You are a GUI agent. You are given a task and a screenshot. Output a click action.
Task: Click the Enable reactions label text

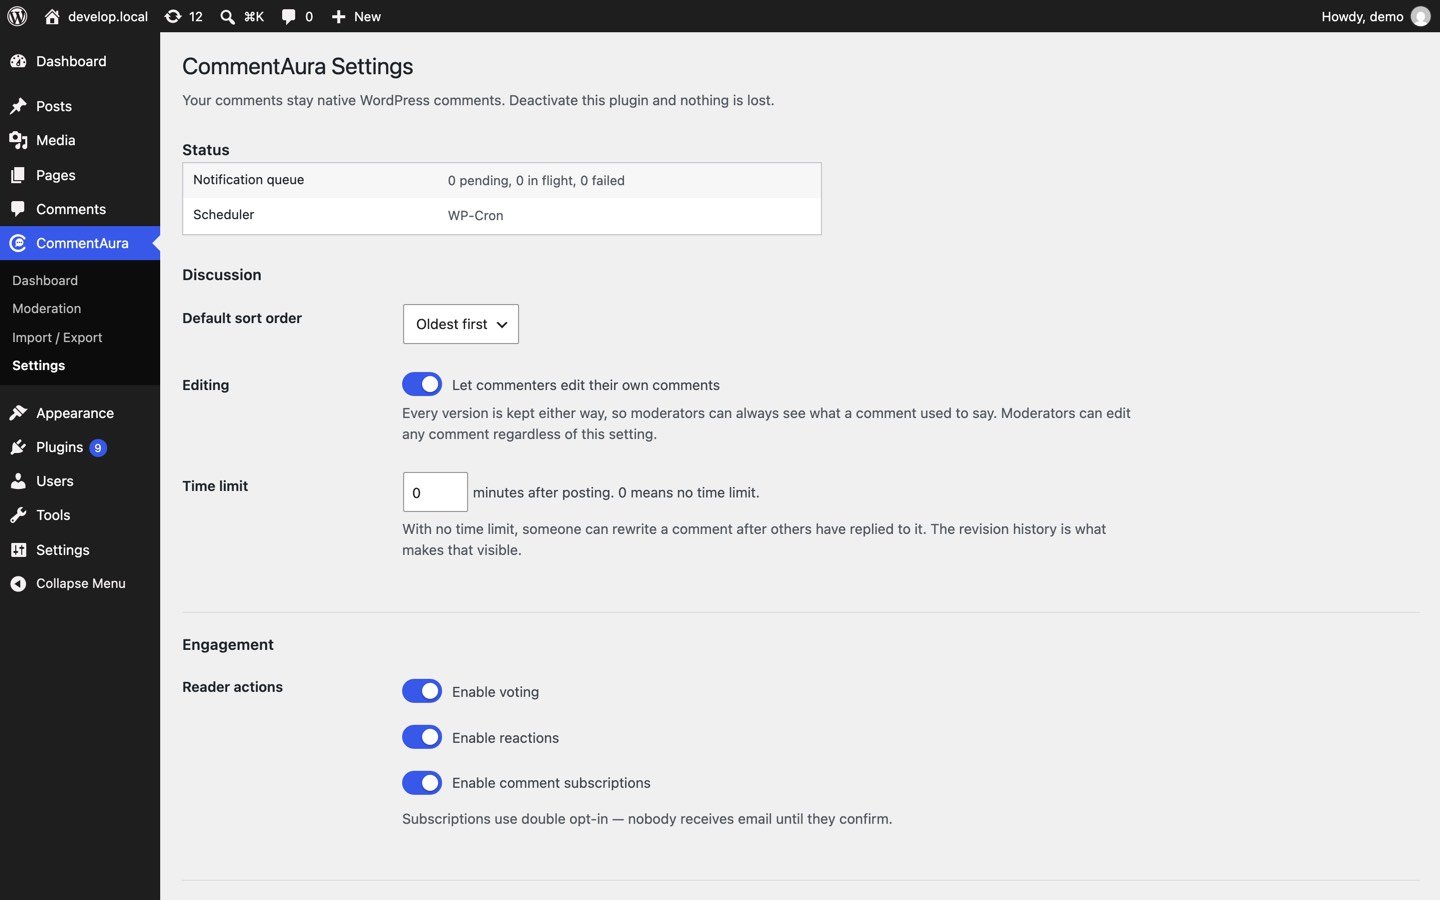coord(505,738)
